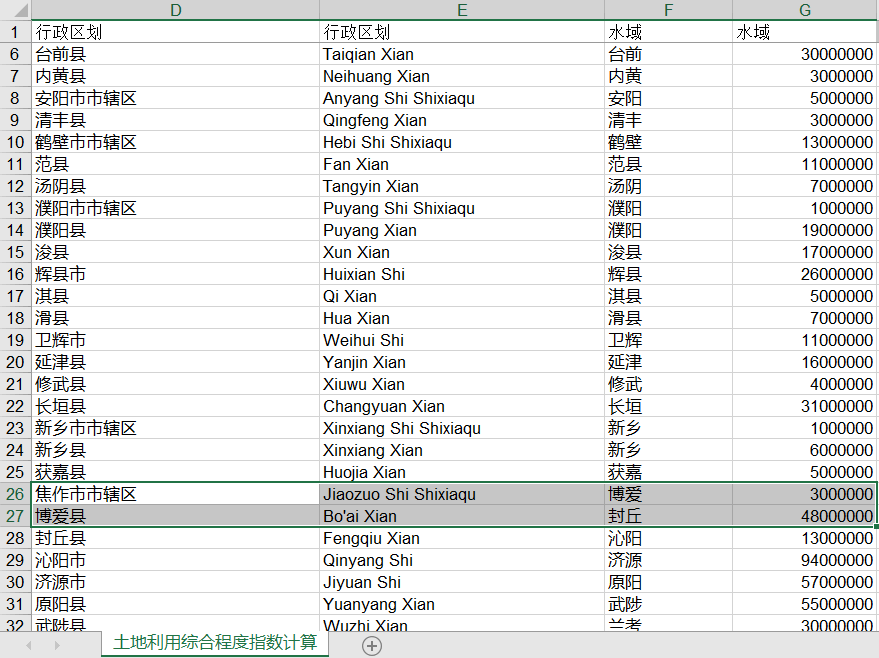Click the cell 武陟 in column F

(668, 604)
